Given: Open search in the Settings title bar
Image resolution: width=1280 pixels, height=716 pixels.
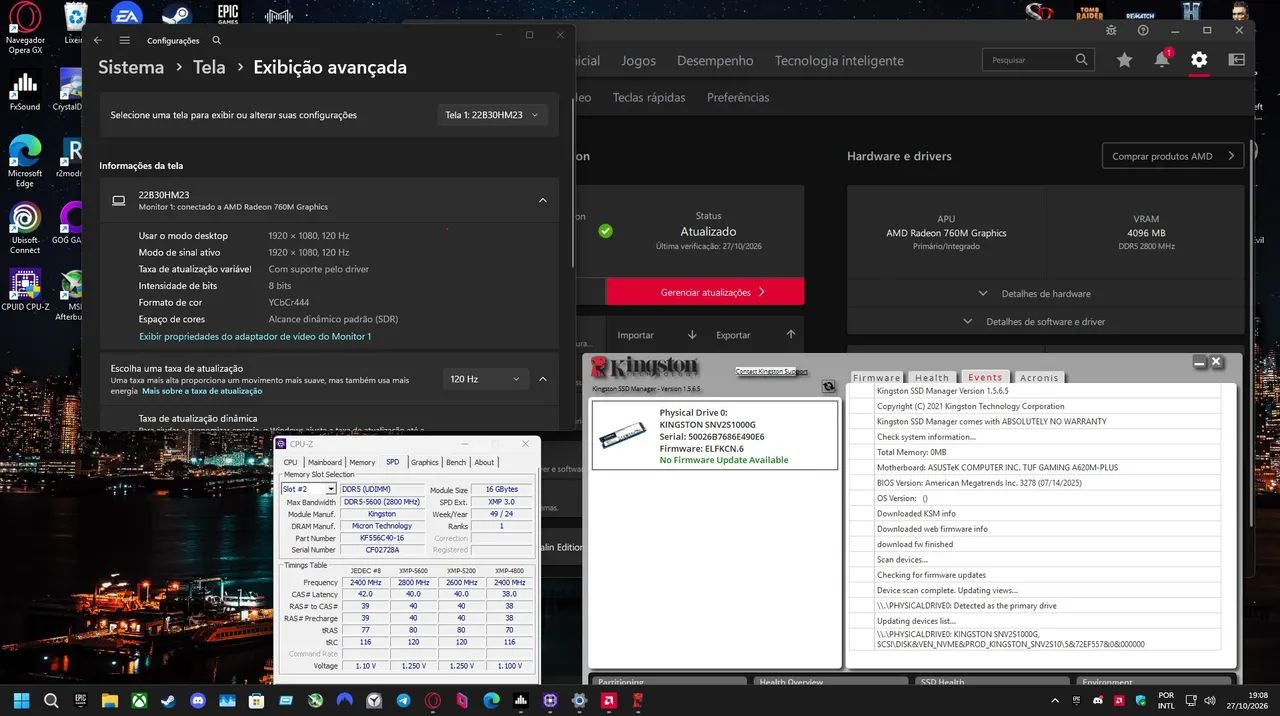Looking at the screenshot, I should click(x=217, y=41).
